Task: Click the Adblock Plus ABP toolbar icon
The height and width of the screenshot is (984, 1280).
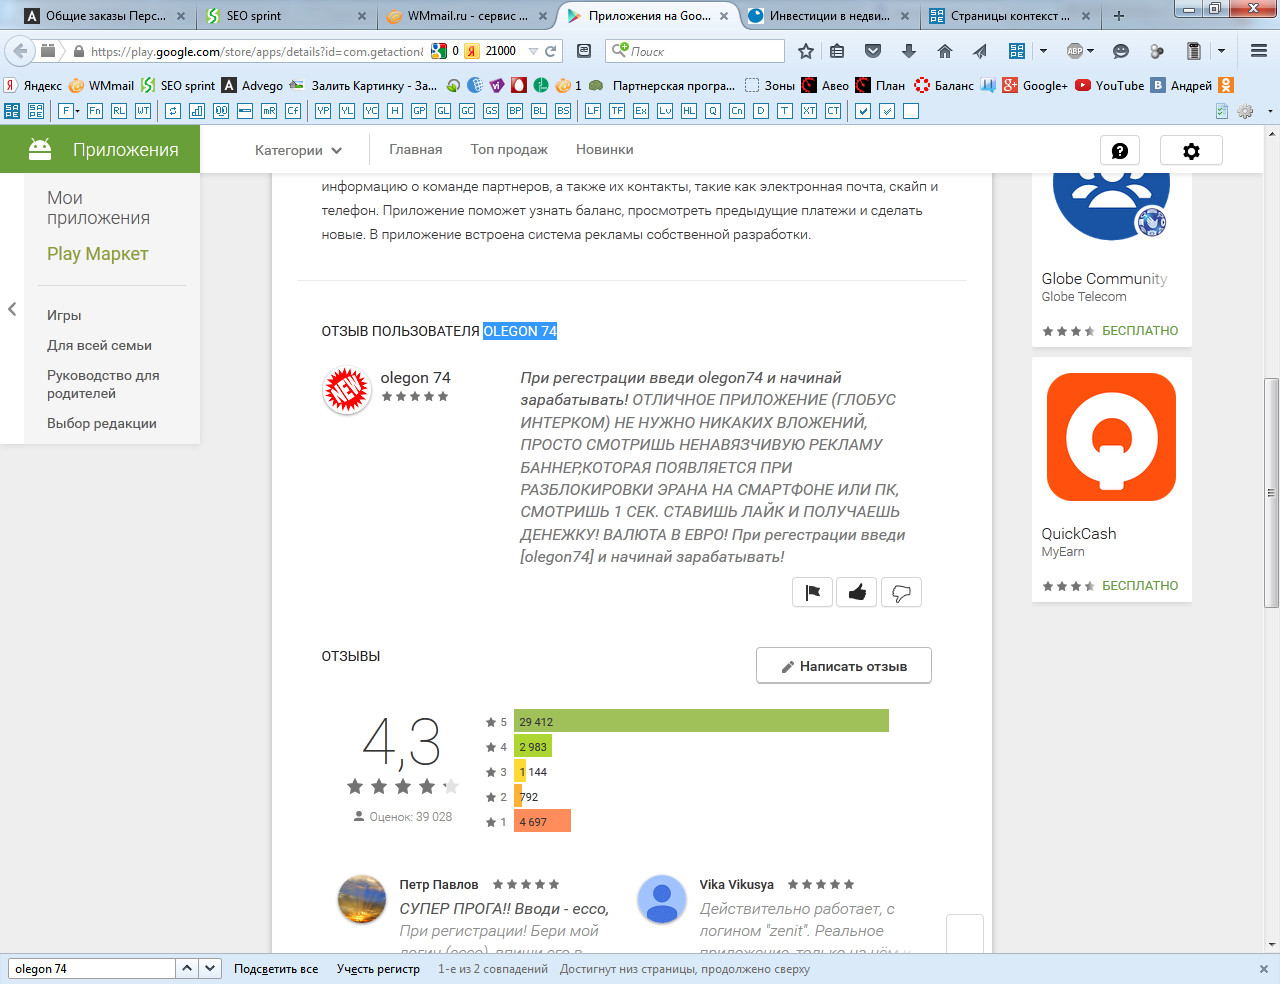Action: click(x=1075, y=51)
